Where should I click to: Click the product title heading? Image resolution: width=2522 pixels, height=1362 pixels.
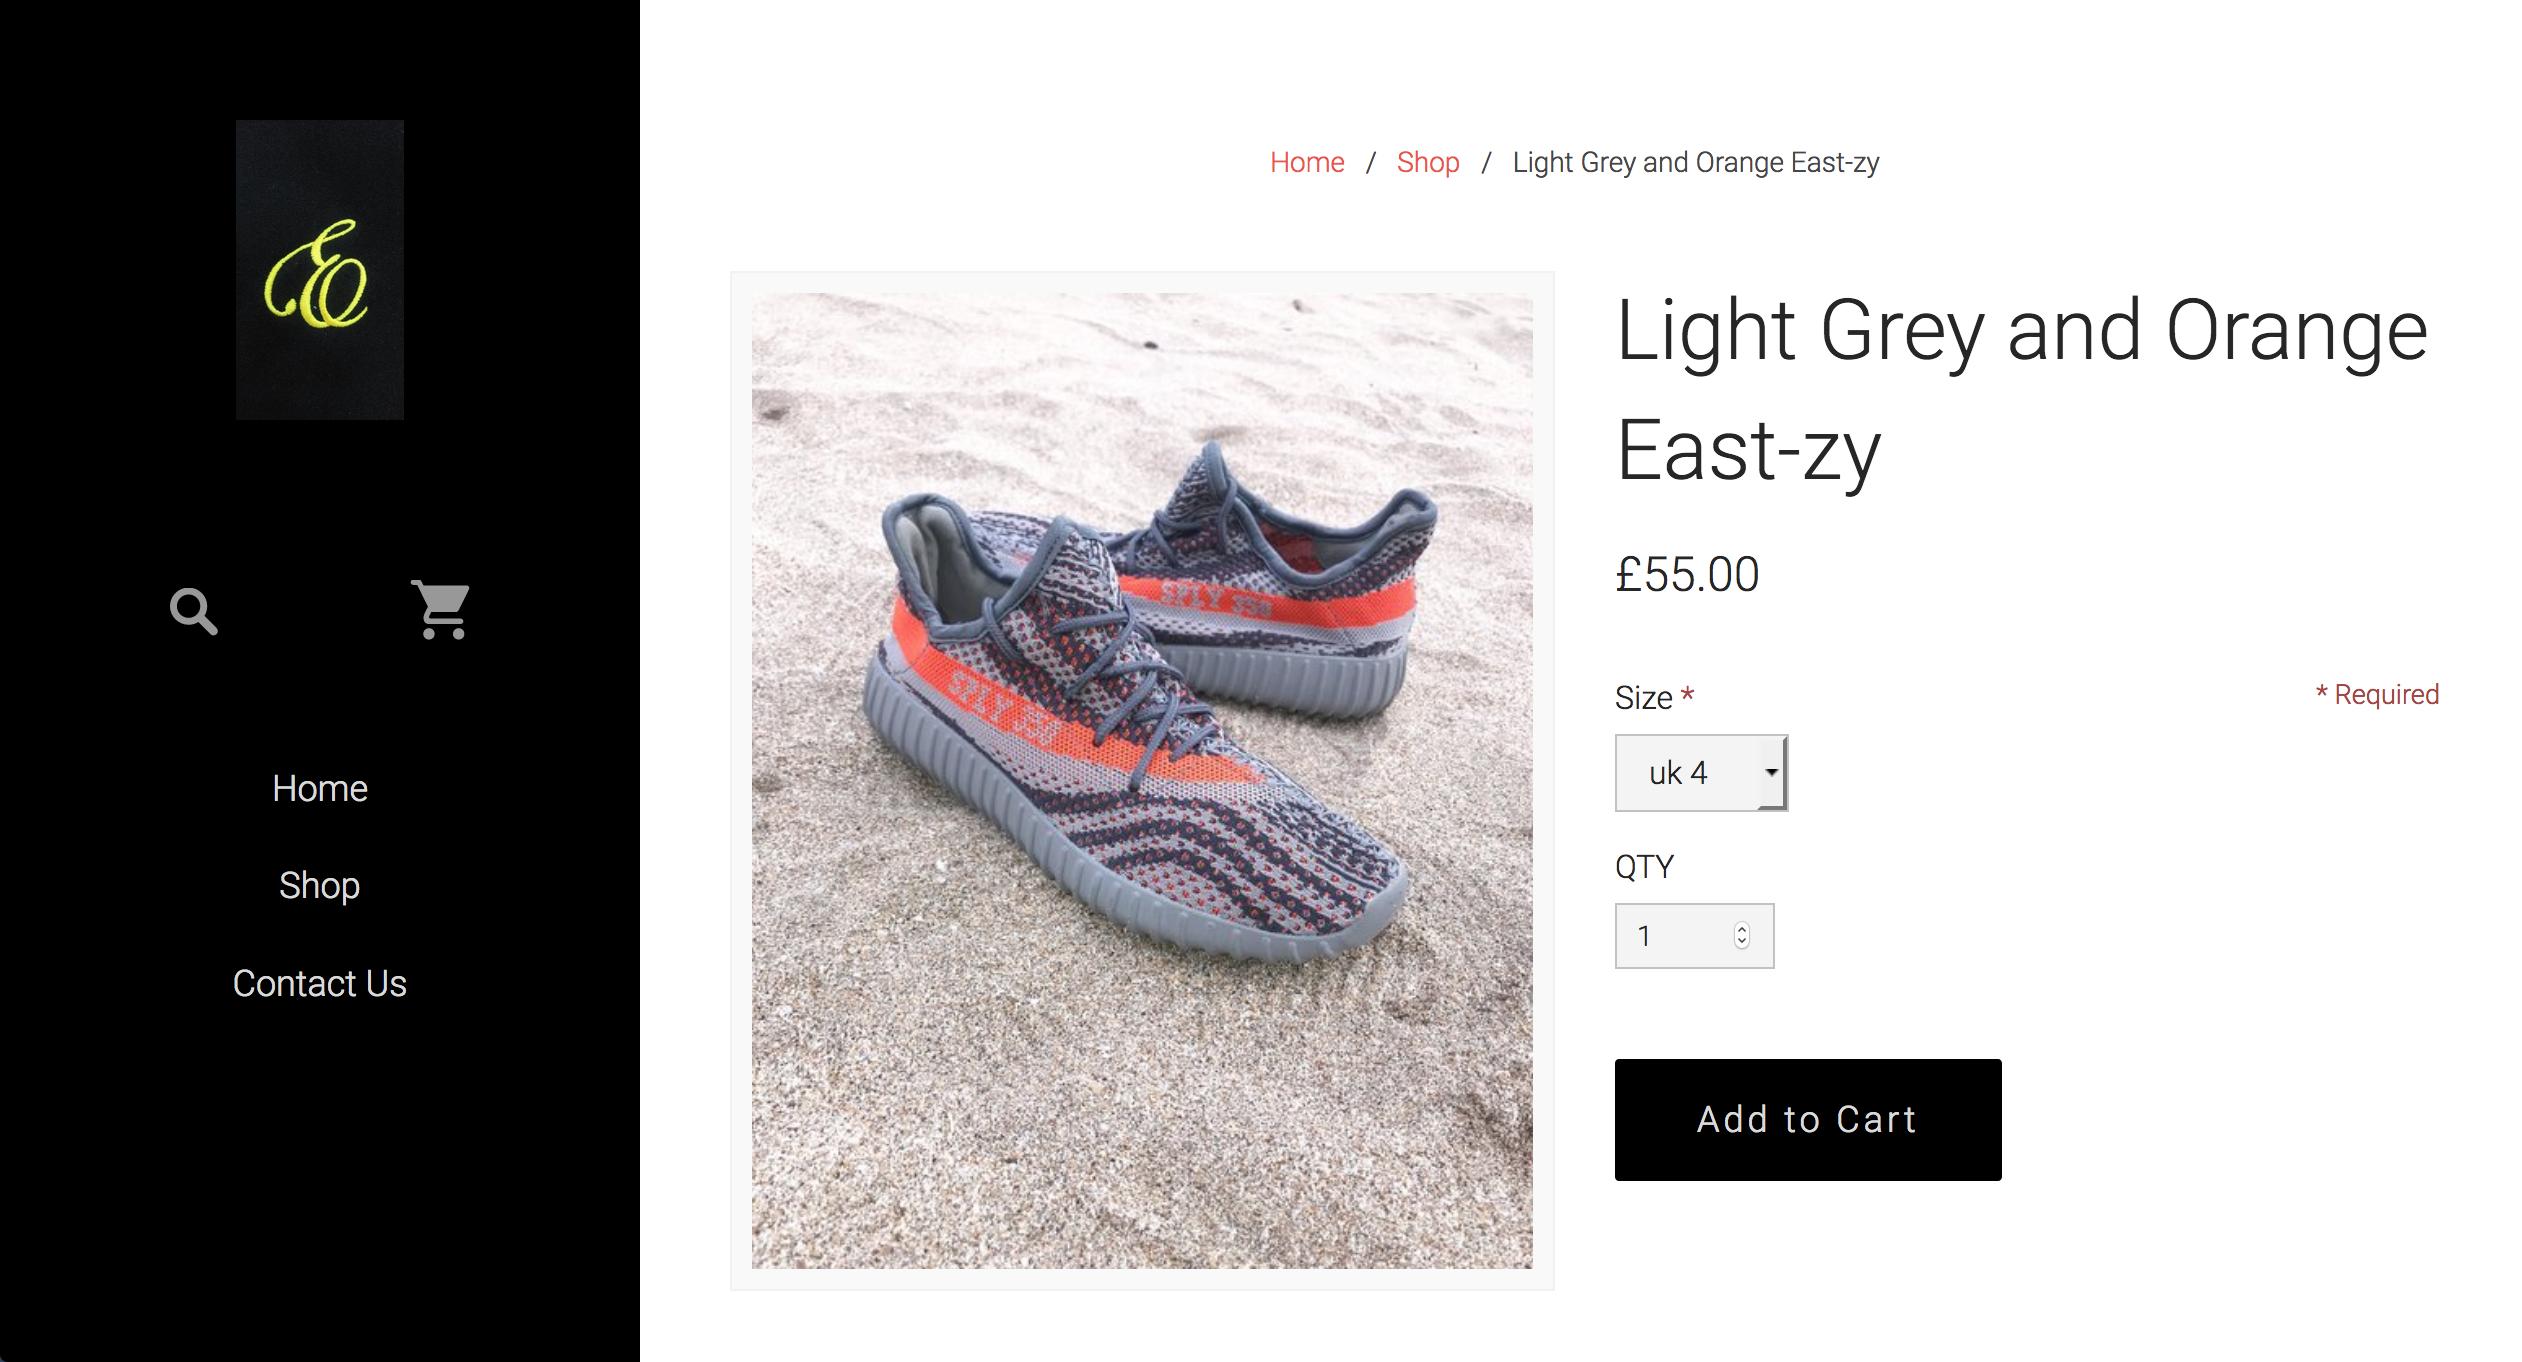pos(2022,390)
